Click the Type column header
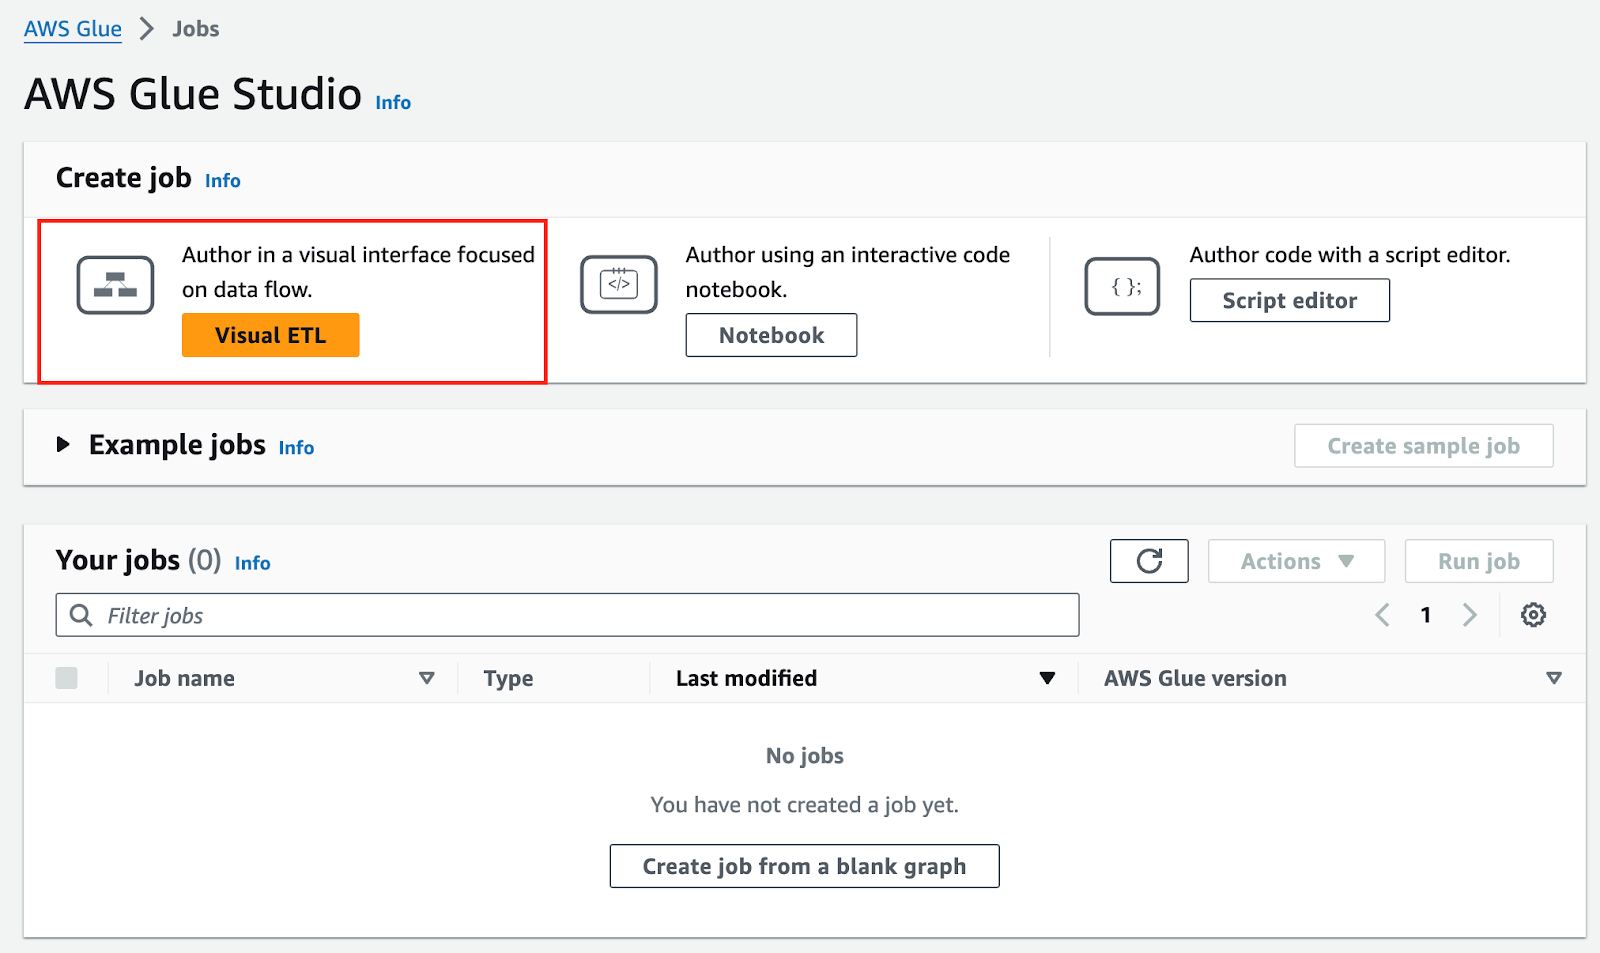 508,678
